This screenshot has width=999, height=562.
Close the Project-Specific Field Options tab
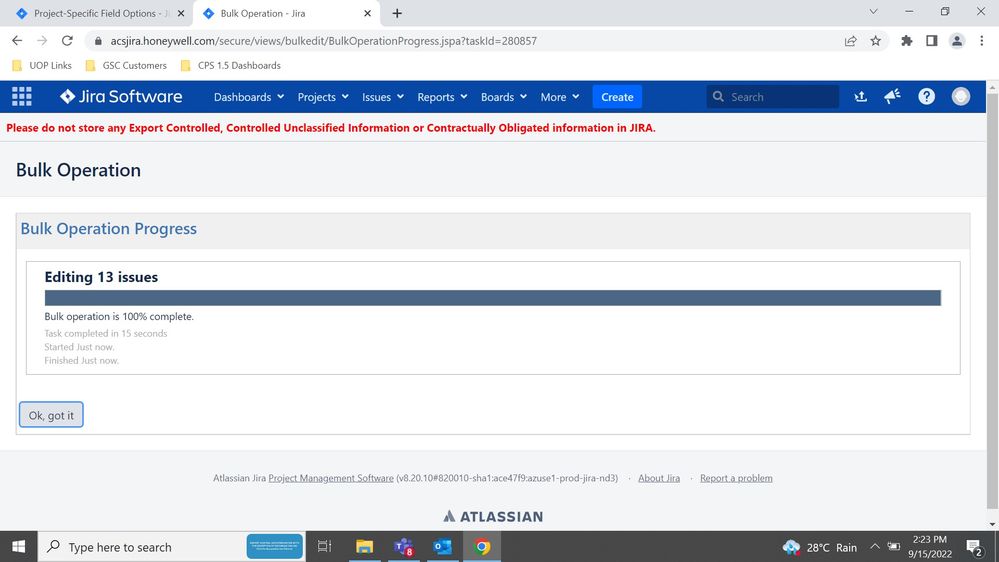[181, 13]
